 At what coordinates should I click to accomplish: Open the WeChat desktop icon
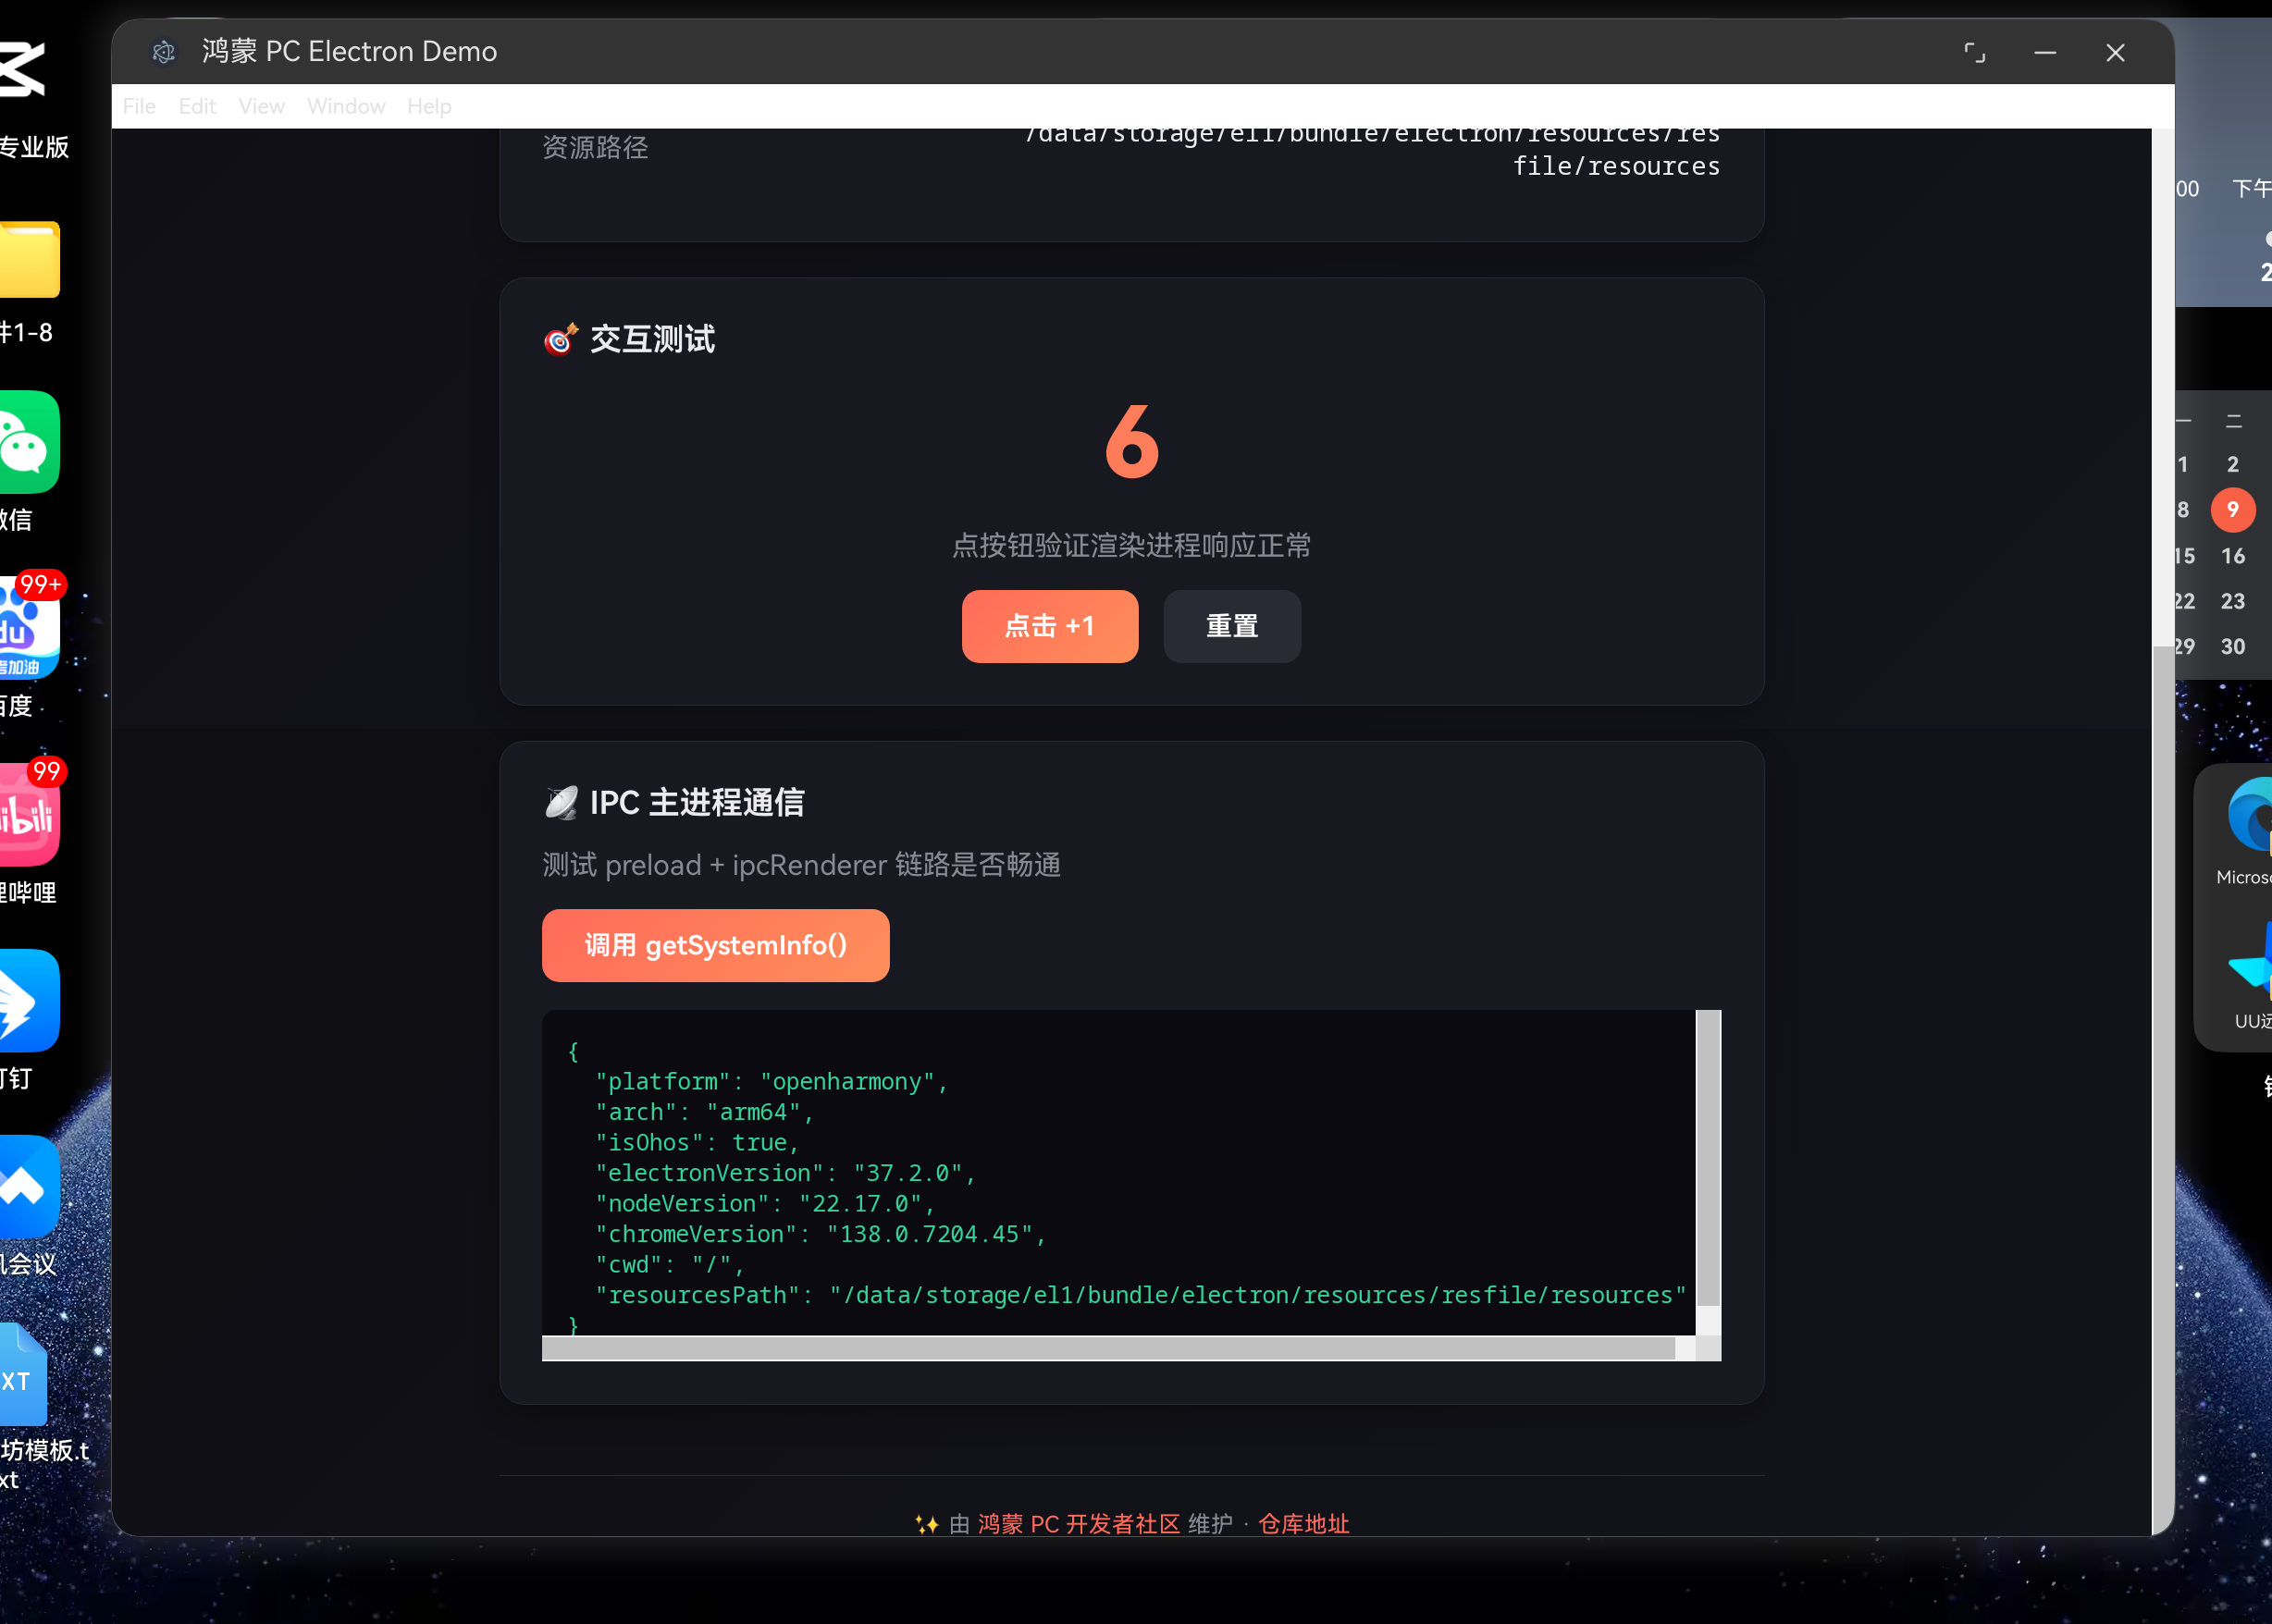click(28, 442)
